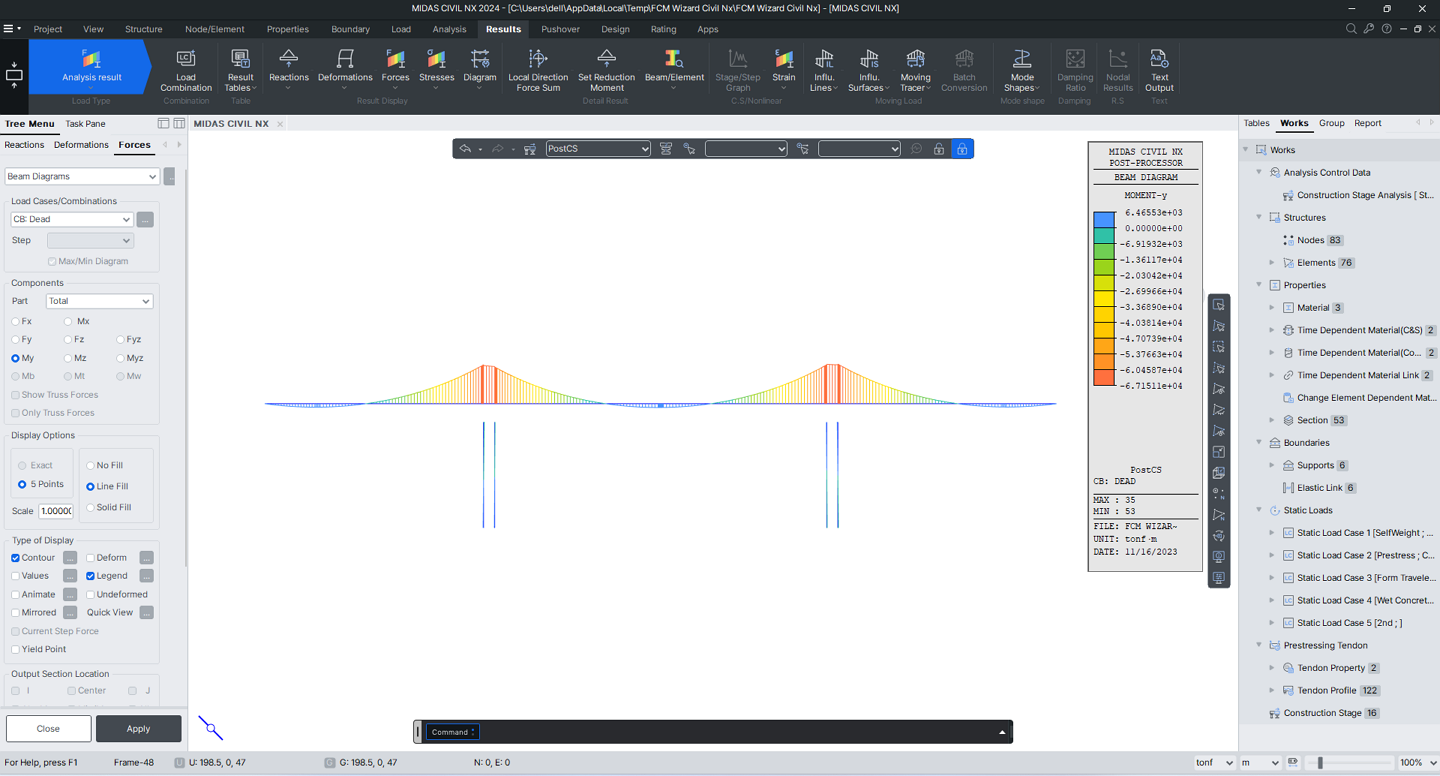
Task: Open the Legend options button
Action: 146,576
